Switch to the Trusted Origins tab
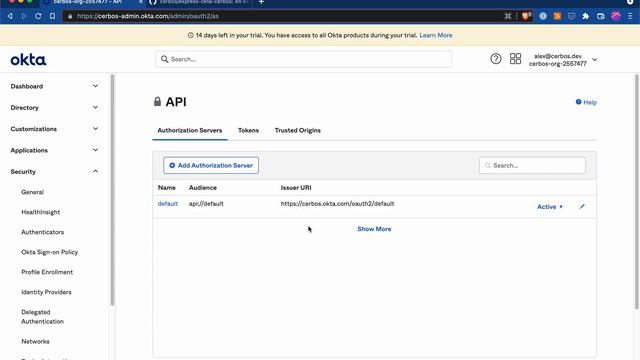 tap(298, 130)
